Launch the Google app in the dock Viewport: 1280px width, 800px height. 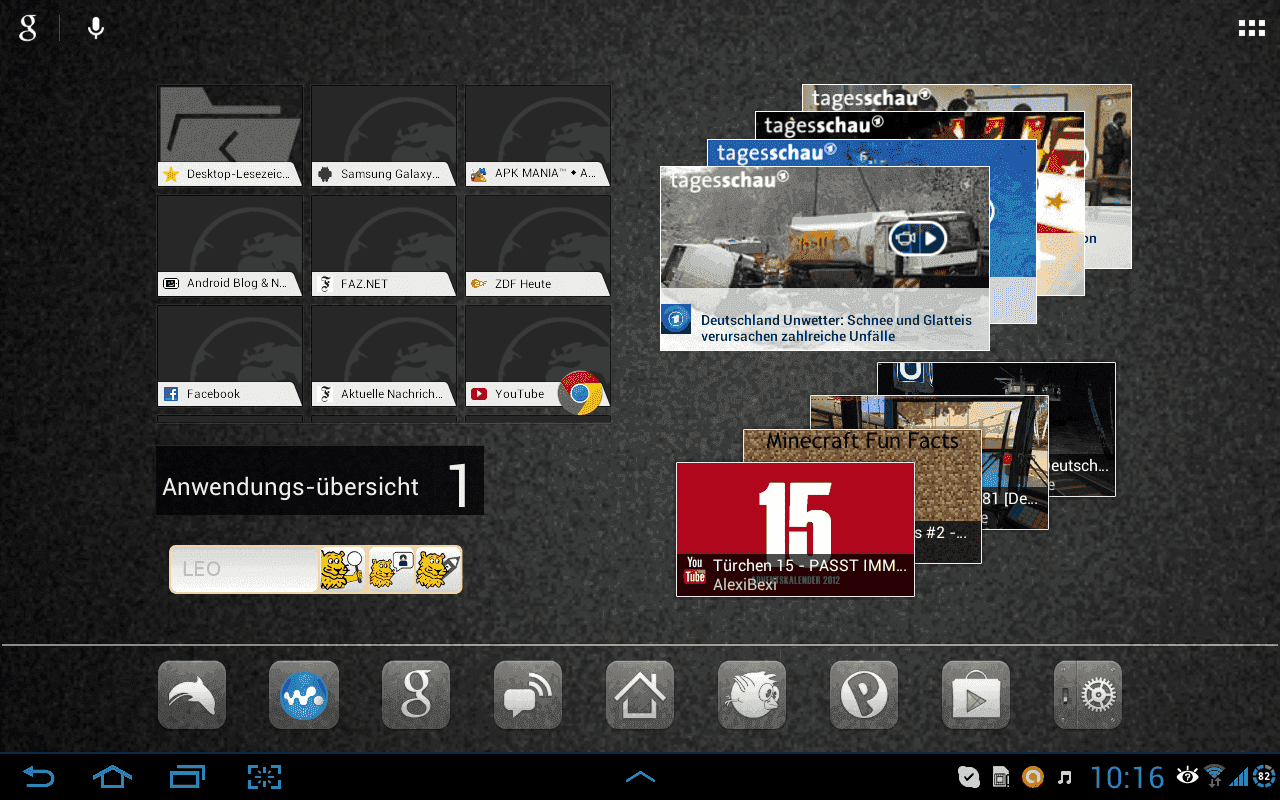tap(416, 695)
